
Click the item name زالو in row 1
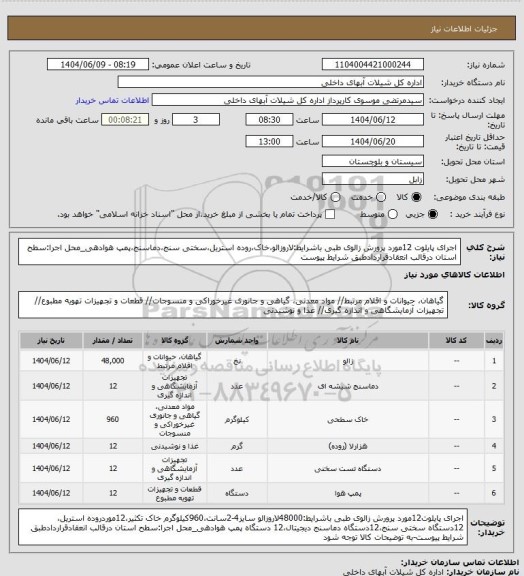click(x=348, y=361)
